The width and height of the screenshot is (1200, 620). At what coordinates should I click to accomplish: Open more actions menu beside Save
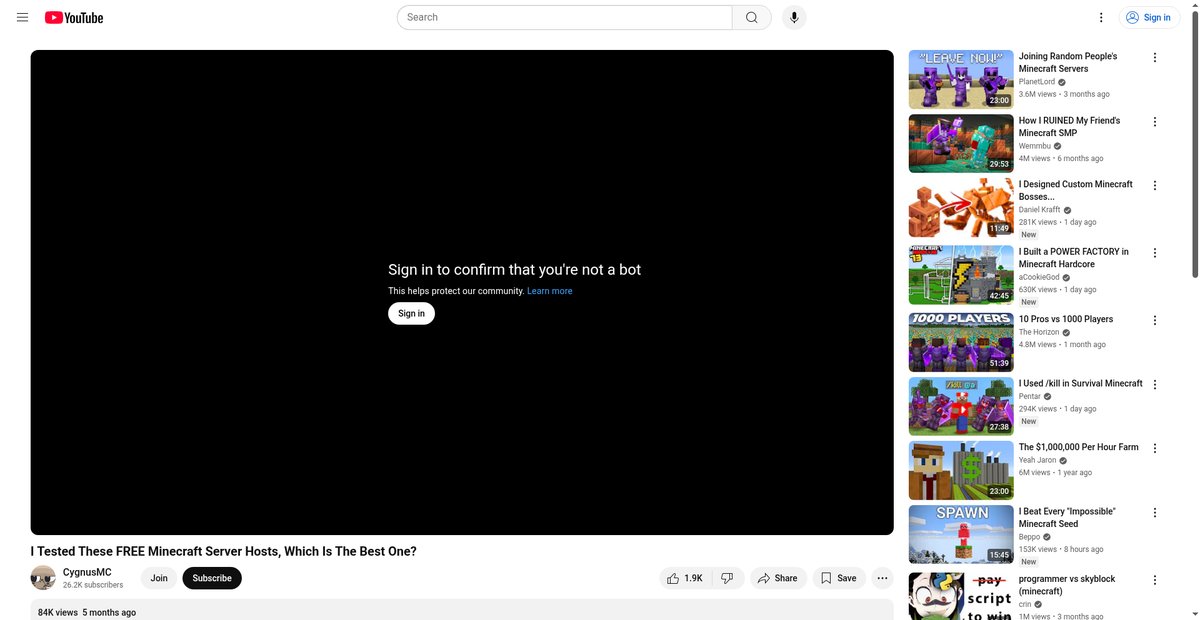click(x=882, y=578)
